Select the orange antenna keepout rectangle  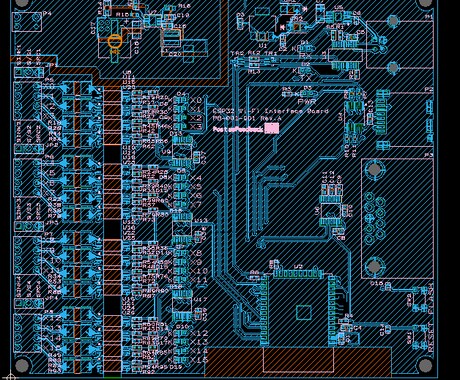[x=298, y=362]
